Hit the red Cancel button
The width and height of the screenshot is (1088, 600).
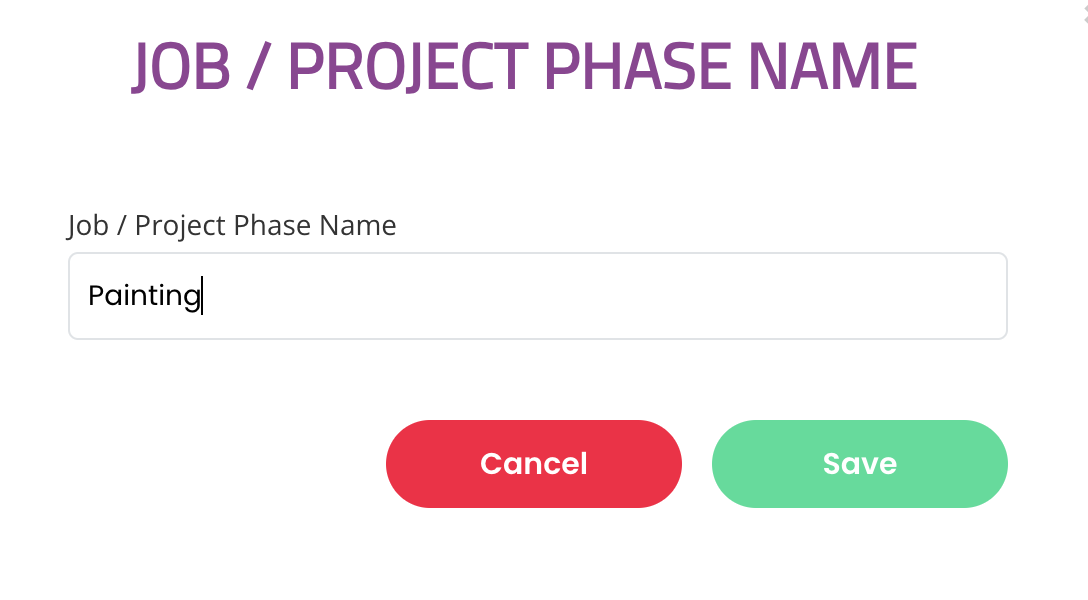(x=534, y=463)
